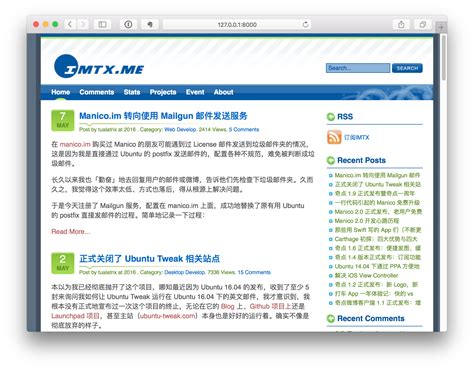The height and width of the screenshot is (370, 474).
Task: Reload the page with the refresh icon
Action: (x=305, y=24)
